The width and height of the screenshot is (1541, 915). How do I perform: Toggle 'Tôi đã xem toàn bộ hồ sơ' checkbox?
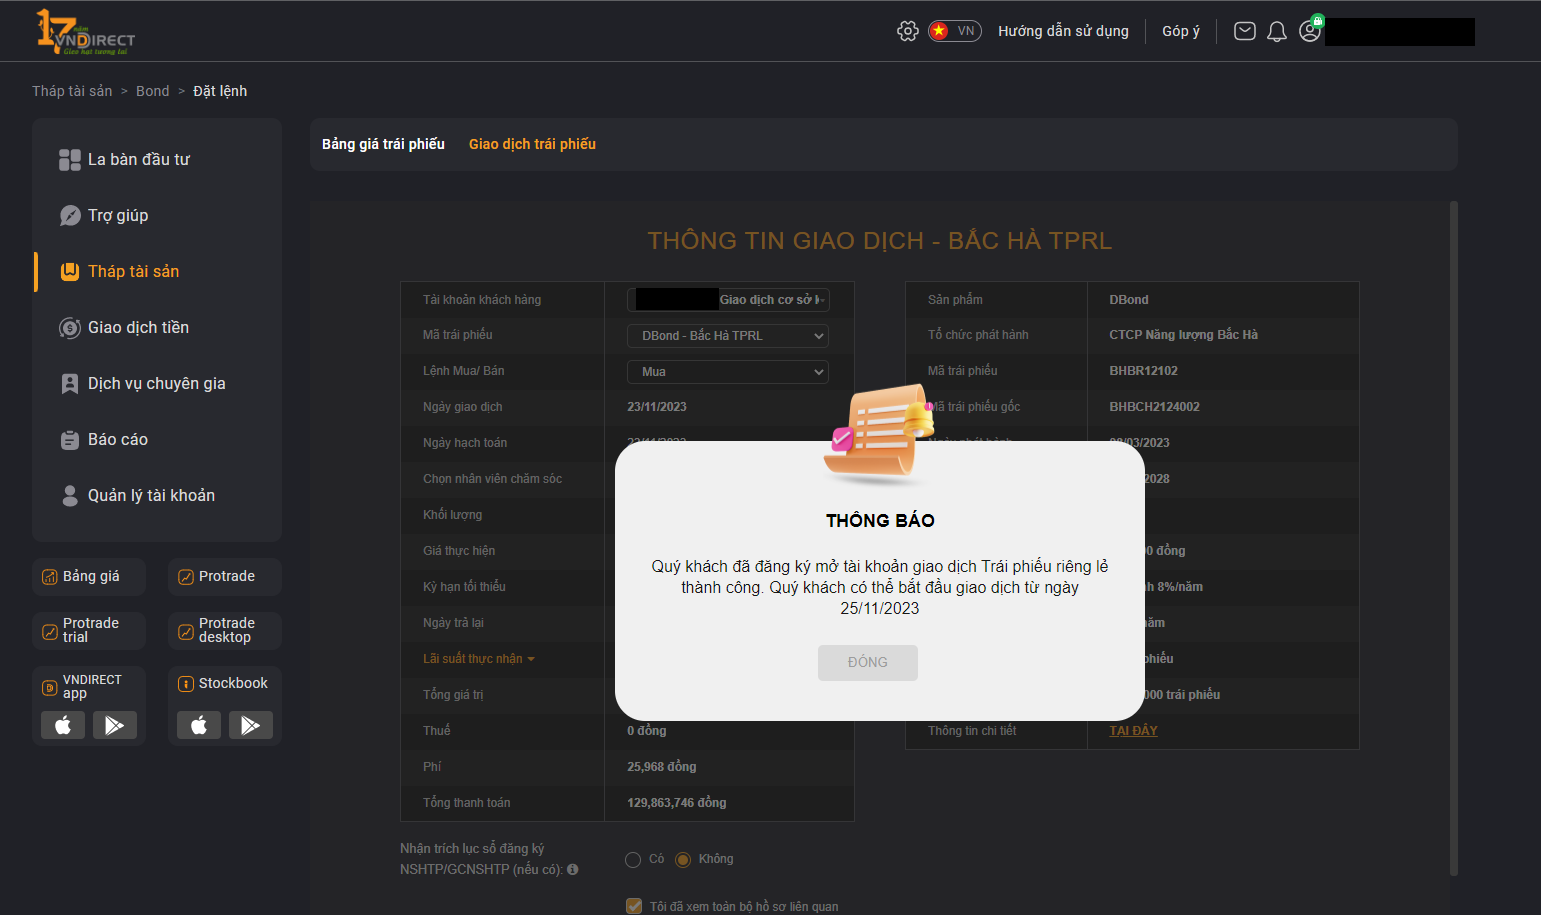634,906
